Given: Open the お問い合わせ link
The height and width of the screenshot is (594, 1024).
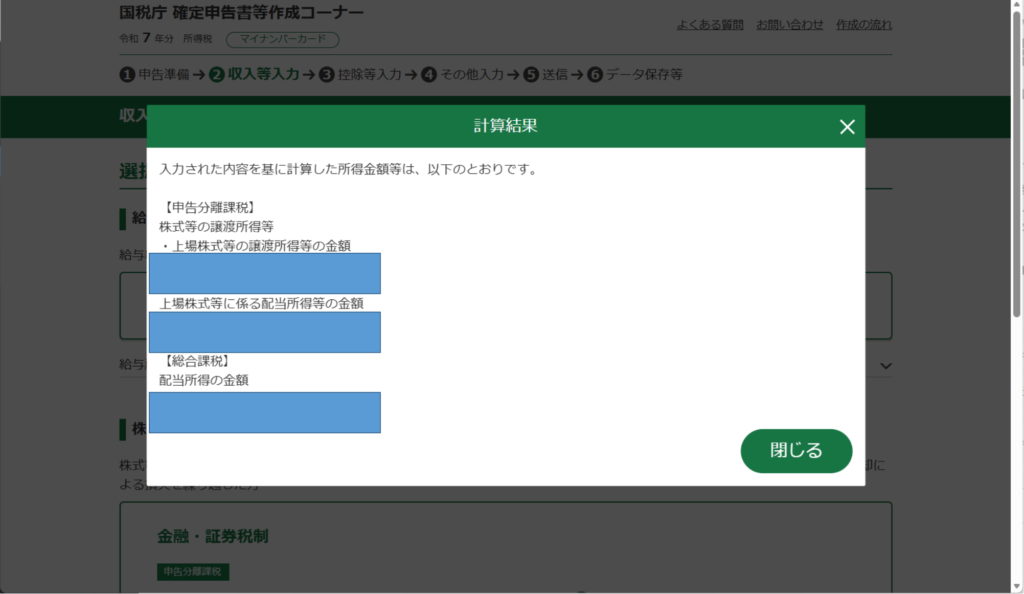Looking at the screenshot, I should (790, 25).
